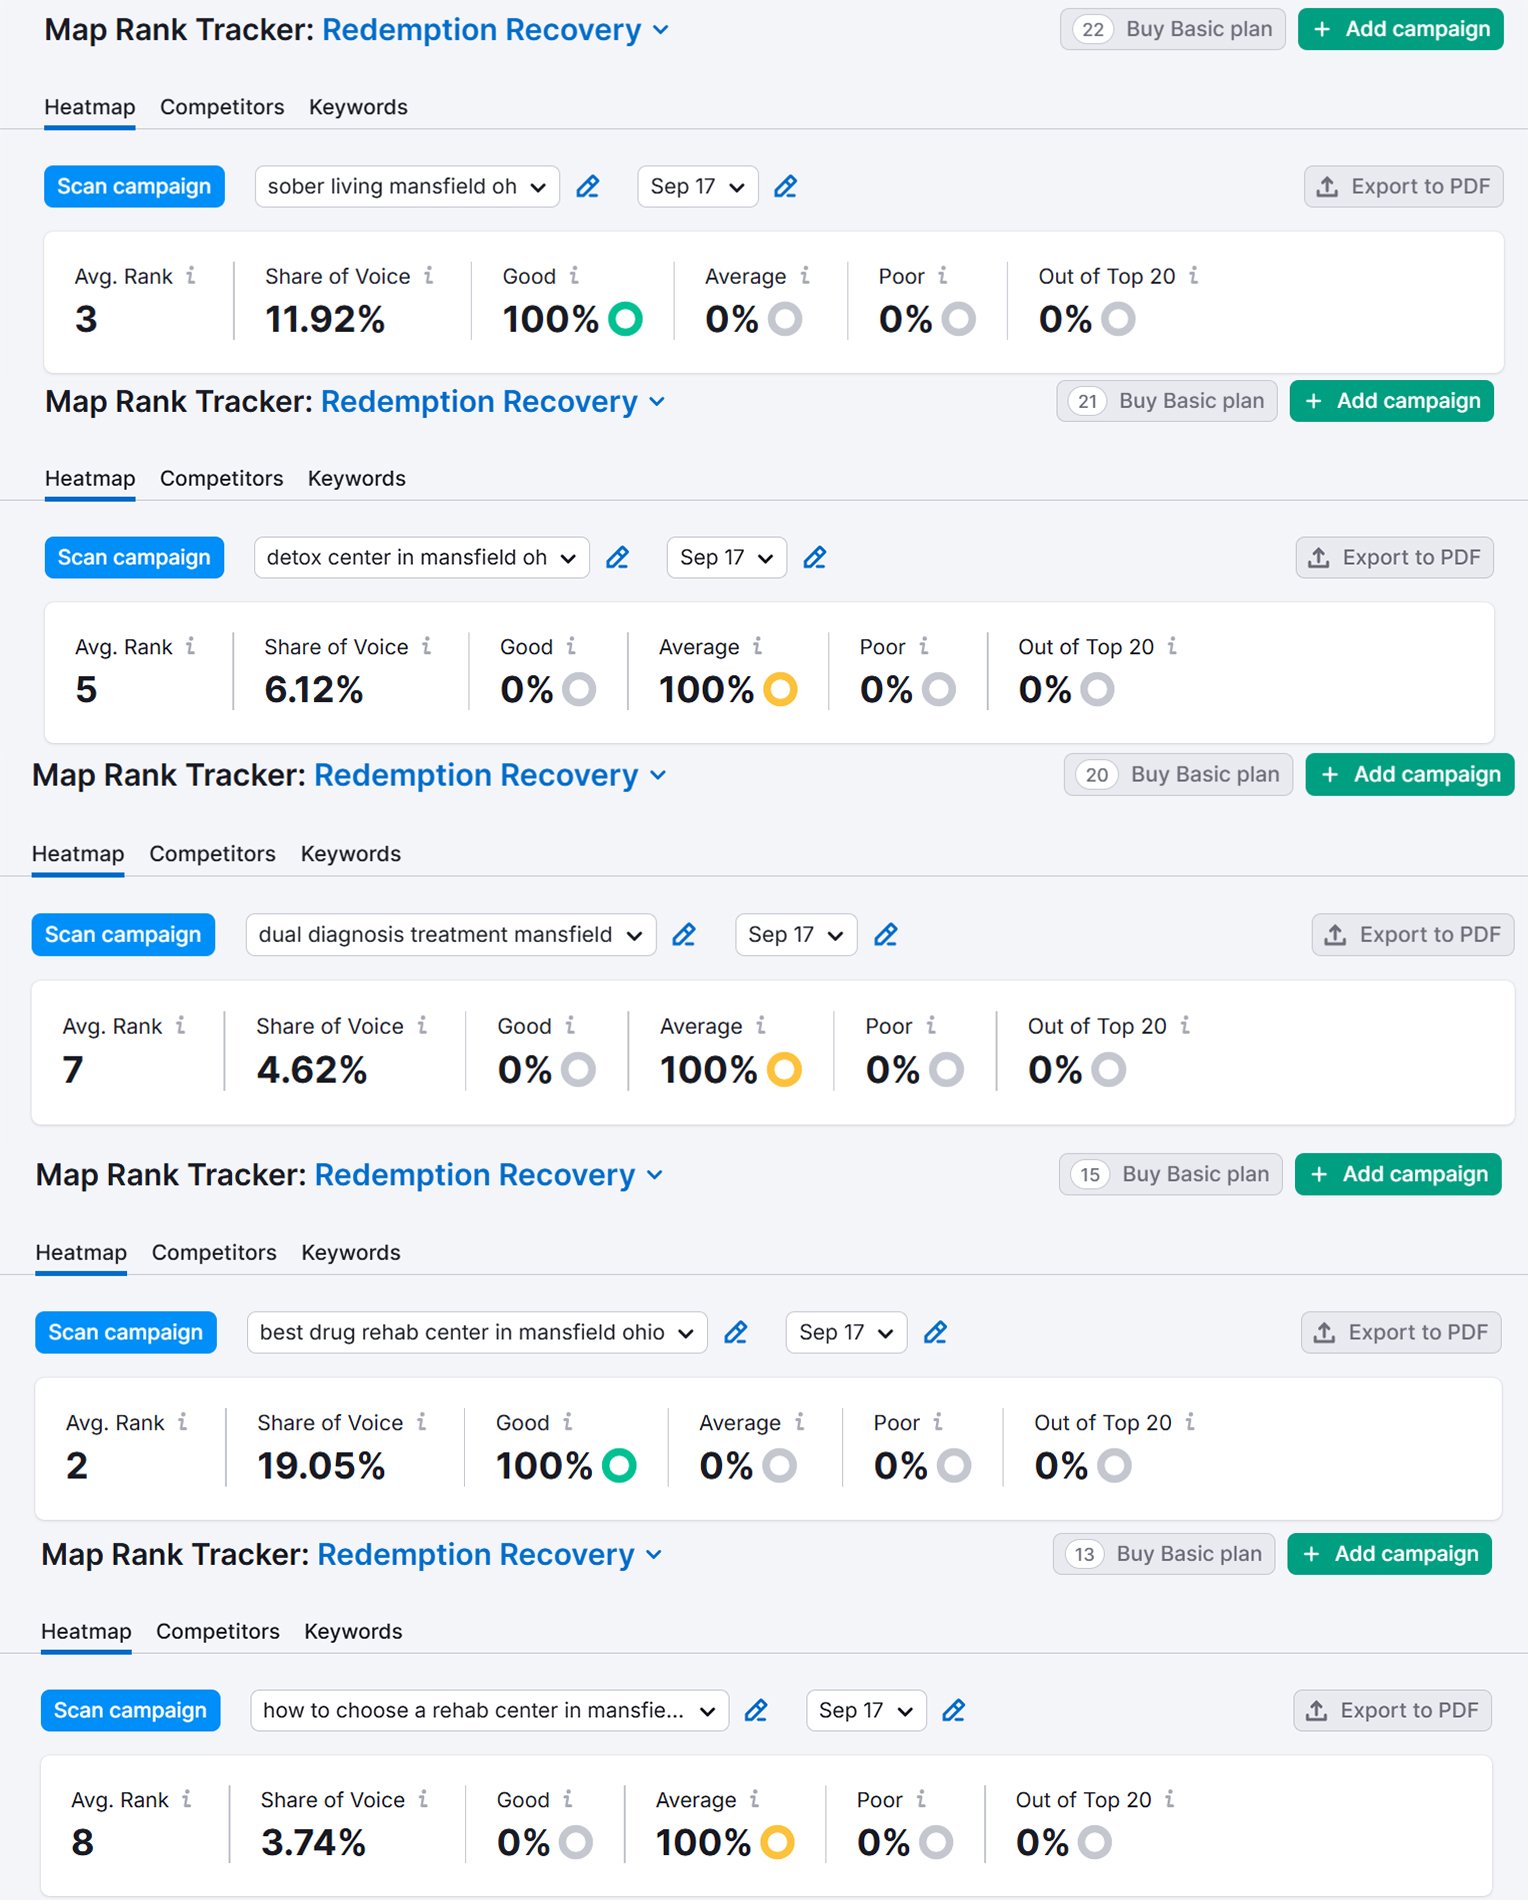The height and width of the screenshot is (1900, 1528).
Task: Click edit pencil beside 'best drug rehab center' keyword
Action: click(736, 1333)
